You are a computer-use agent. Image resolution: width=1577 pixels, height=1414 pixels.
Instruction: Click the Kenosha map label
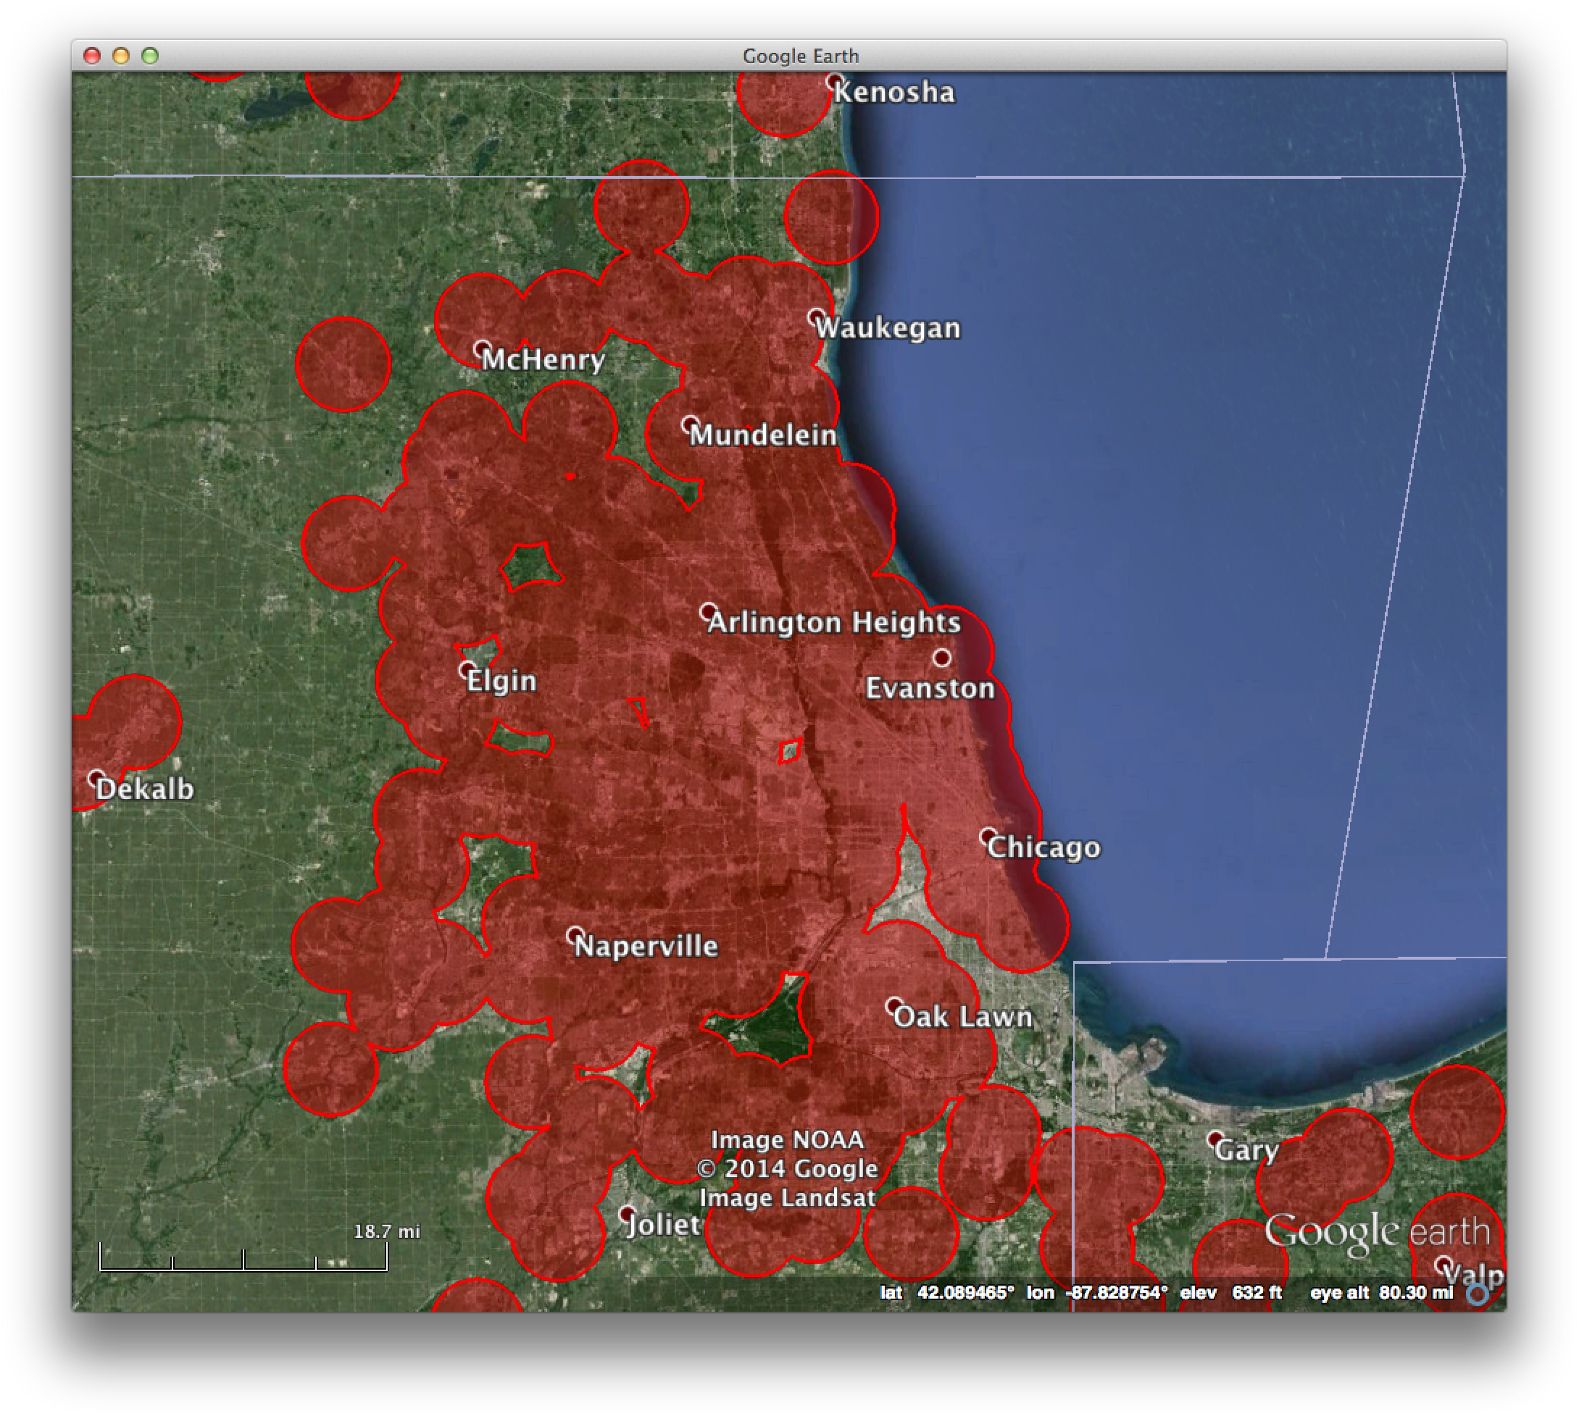(894, 92)
